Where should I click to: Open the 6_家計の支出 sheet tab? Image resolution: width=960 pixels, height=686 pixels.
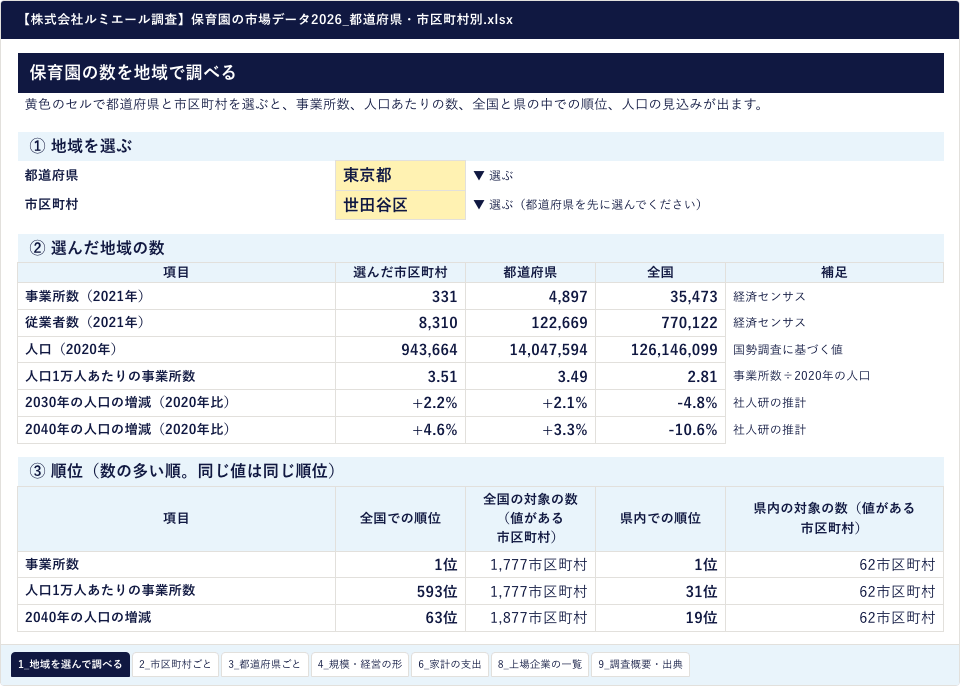pyautogui.click(x=450, y=664)
